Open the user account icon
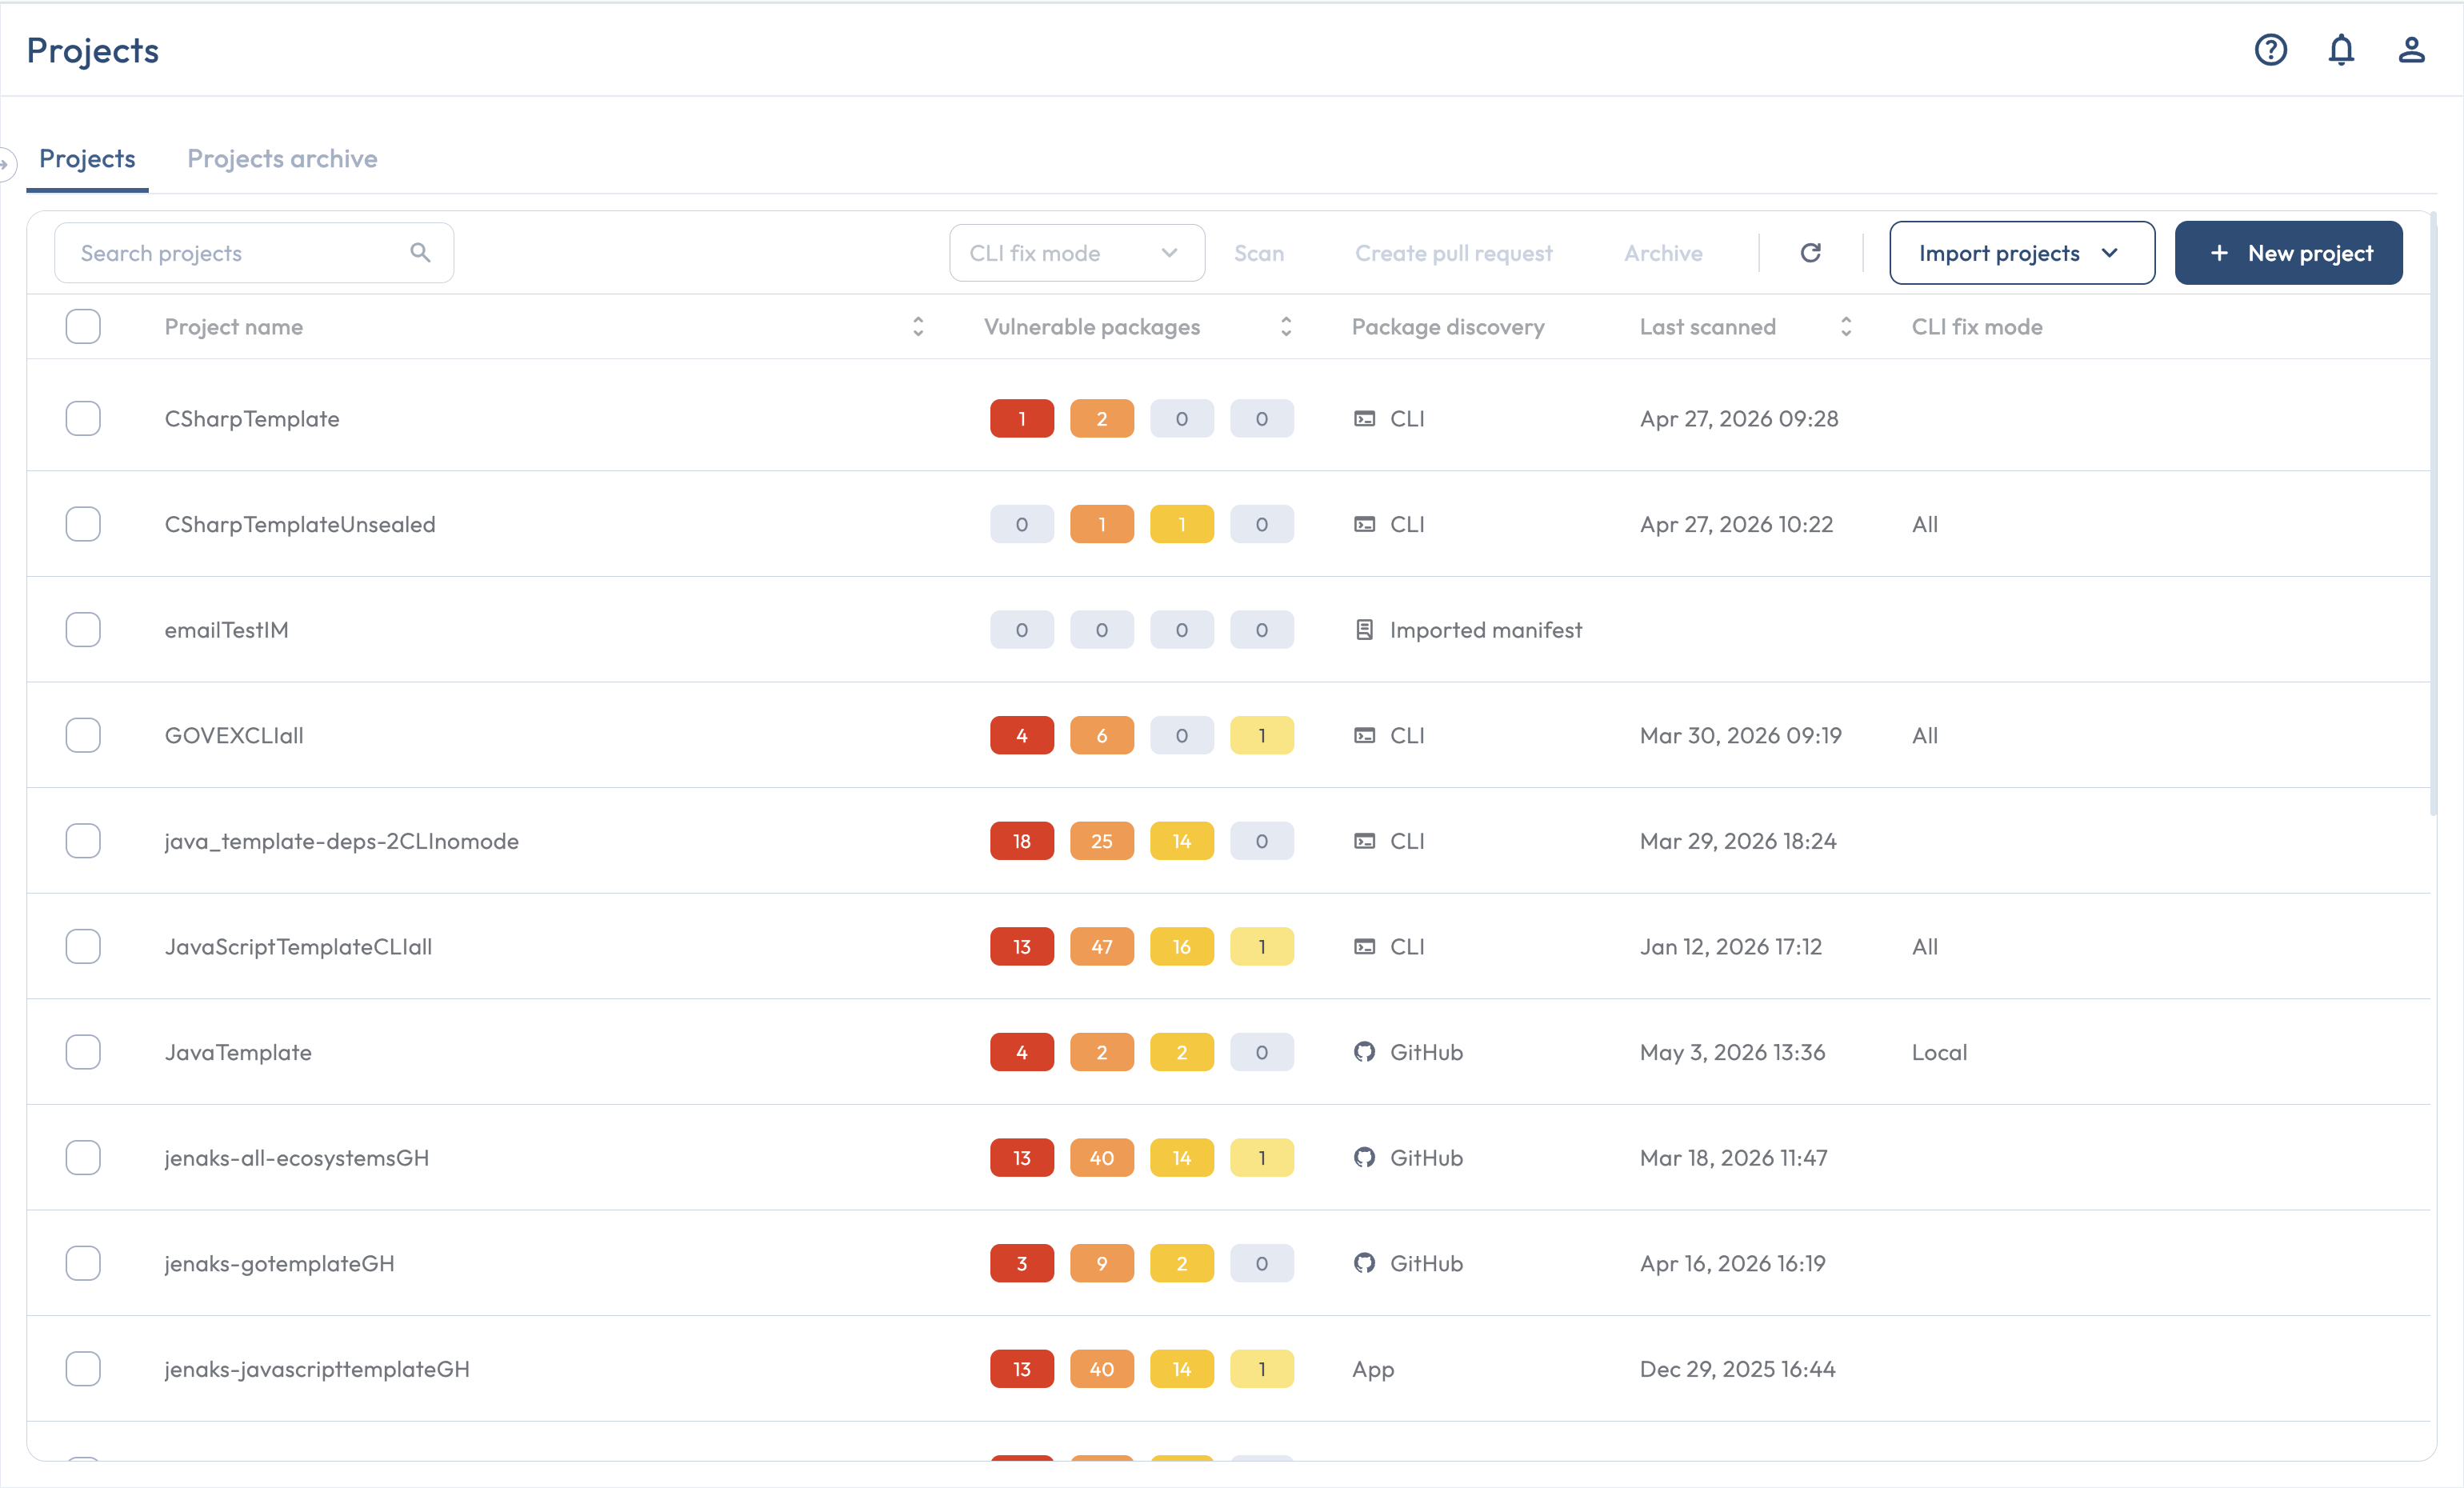Screen dimensions: 2464x1488 2411,50
